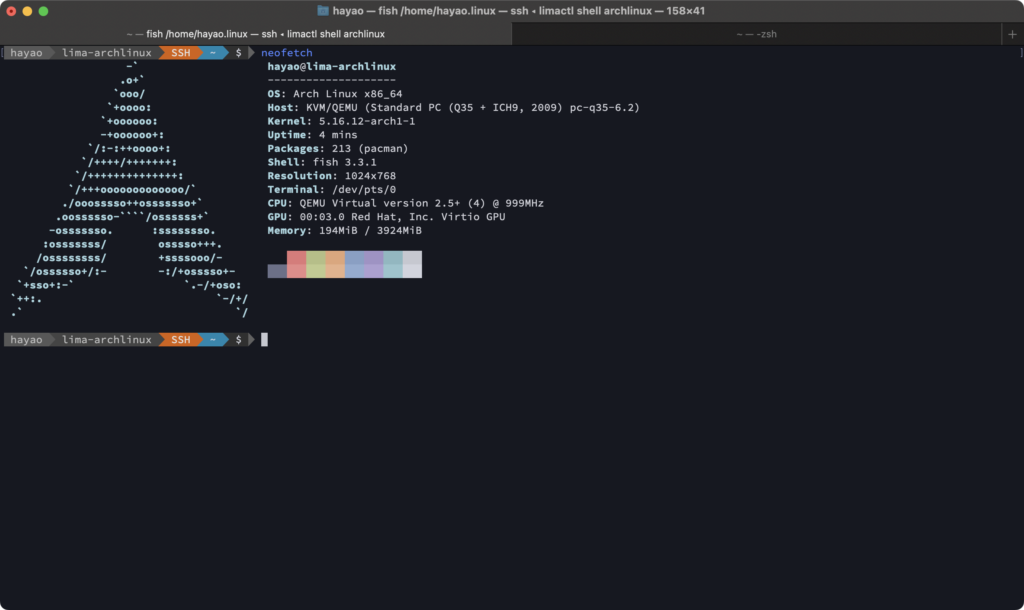Click the folder icon in the window title
Viewport: 1024px width, 610px height.
pos(323,10)
